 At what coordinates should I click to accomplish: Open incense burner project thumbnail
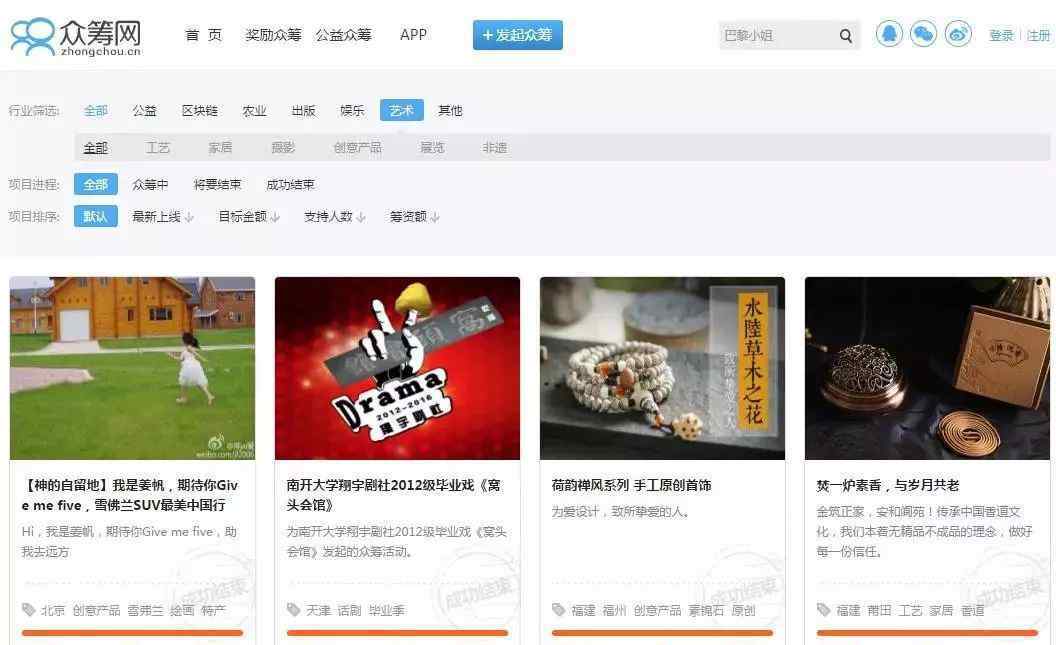pyautogui.click(x=927, y=368)
